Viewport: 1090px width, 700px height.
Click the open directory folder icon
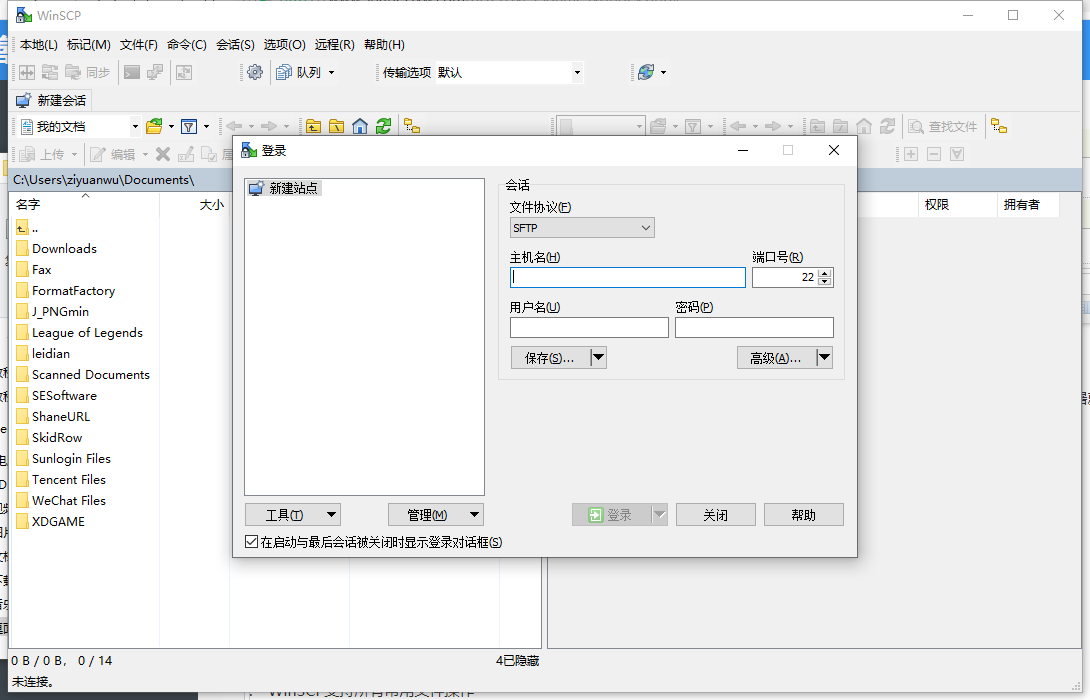[155, 125]
